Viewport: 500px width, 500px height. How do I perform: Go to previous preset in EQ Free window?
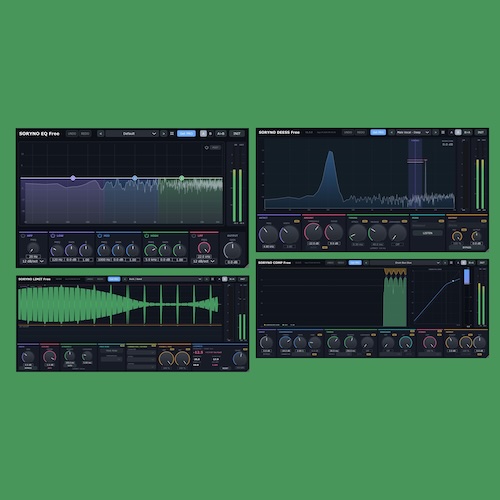tap(101, 134)
